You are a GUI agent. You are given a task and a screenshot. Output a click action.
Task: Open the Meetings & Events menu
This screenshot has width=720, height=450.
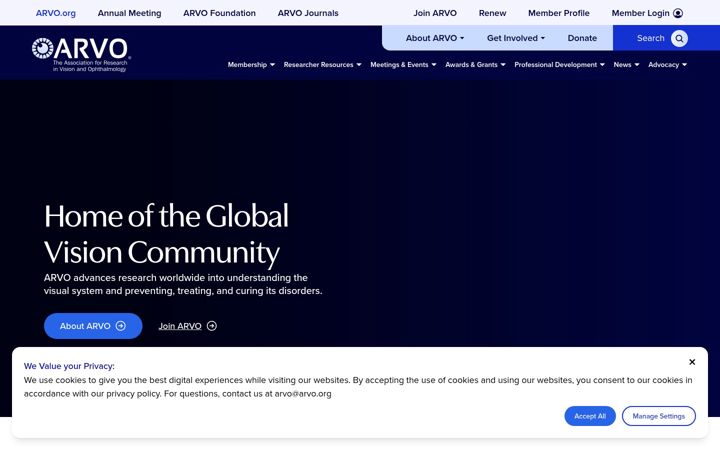(x=403, y=65)
